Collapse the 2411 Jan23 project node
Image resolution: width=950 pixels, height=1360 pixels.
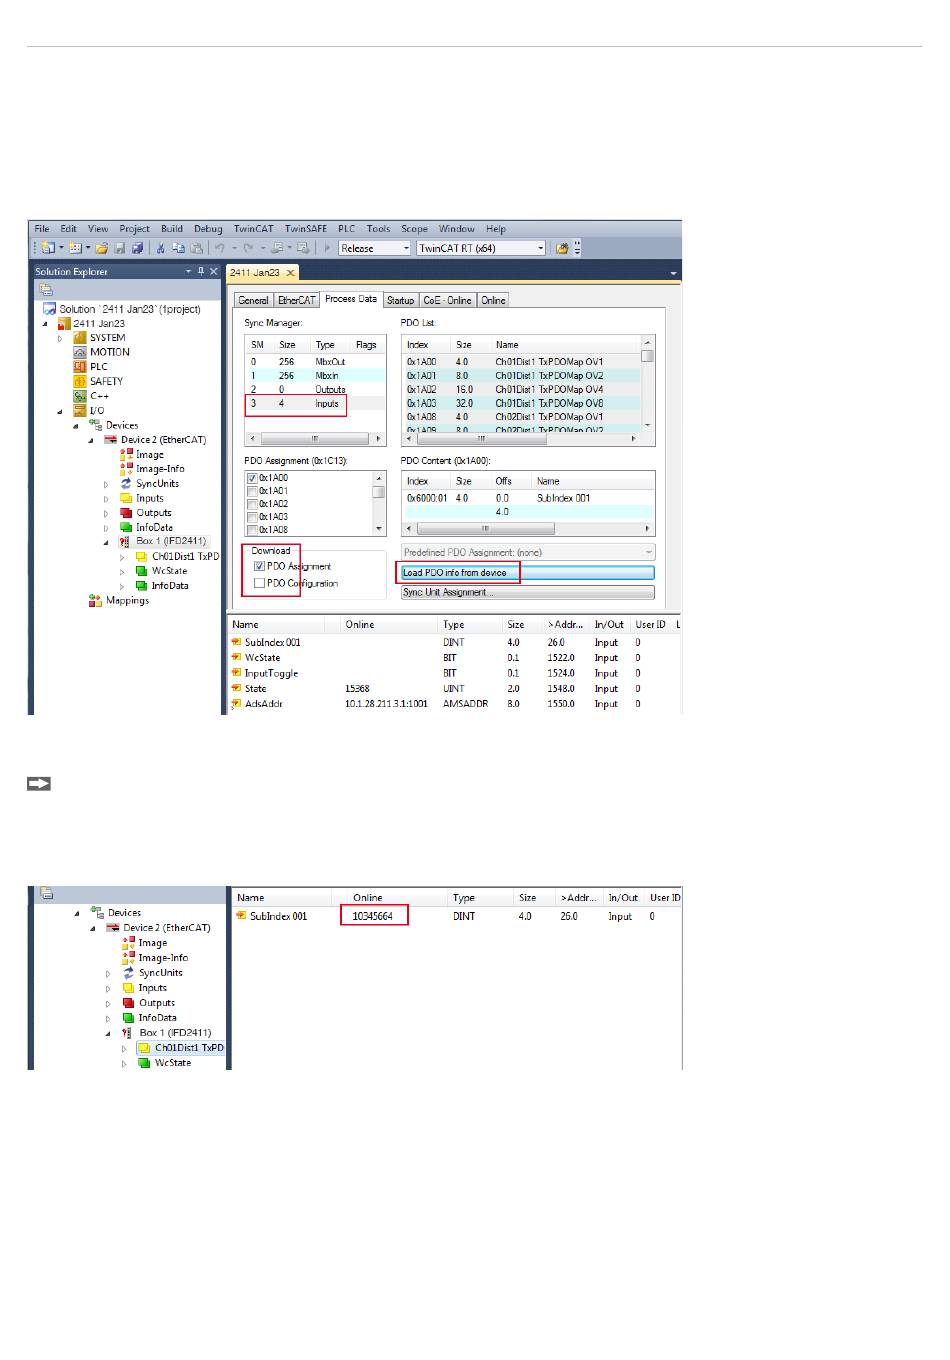point(45,324)
